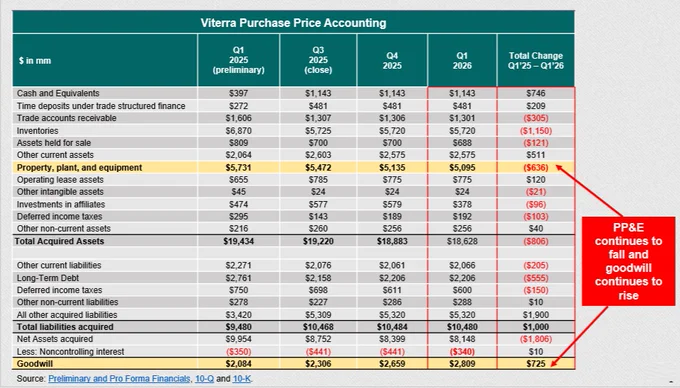Select the Total Change Q1'25 – Q1'26 header
The image size is (680, 388).
pos(536,61)
